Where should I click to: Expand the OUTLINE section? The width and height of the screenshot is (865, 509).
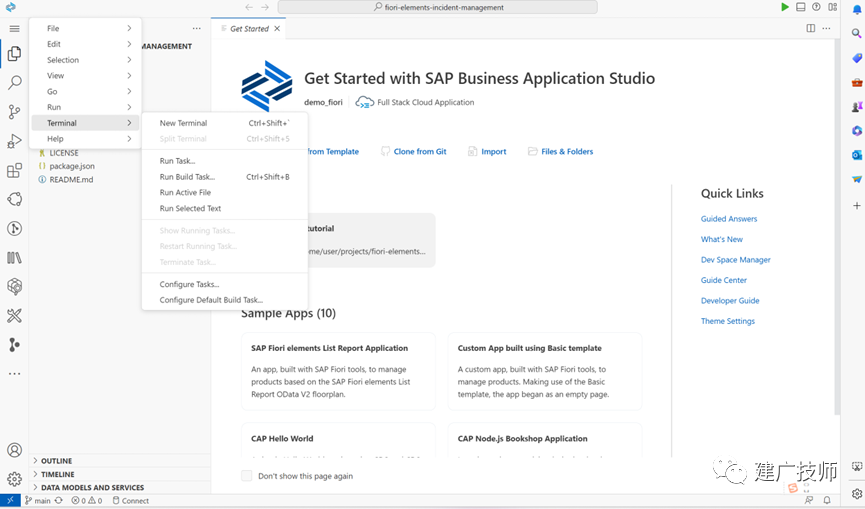pos(120,460)
